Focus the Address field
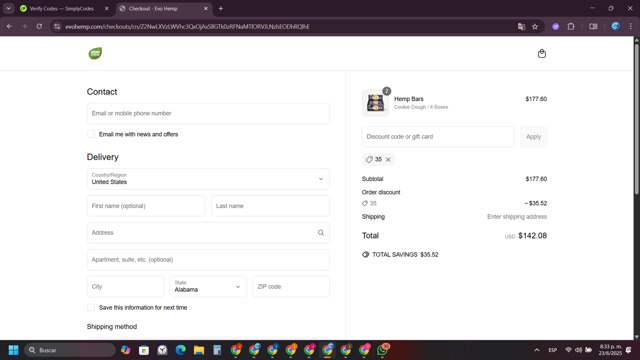 pos(208,233)
